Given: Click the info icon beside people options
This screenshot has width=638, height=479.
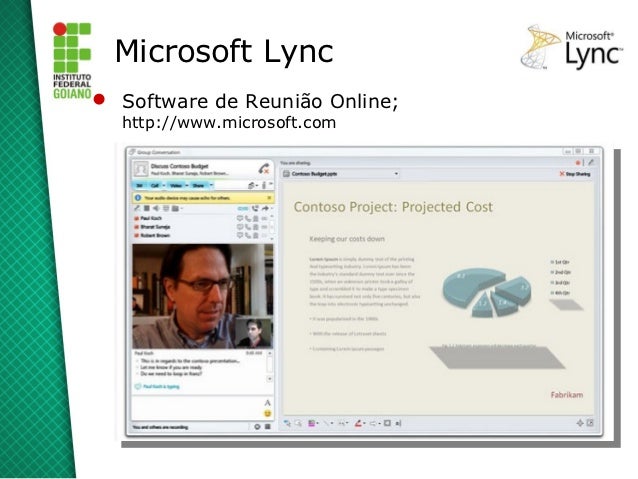Looking at the screenshot, I should [264, 186].
